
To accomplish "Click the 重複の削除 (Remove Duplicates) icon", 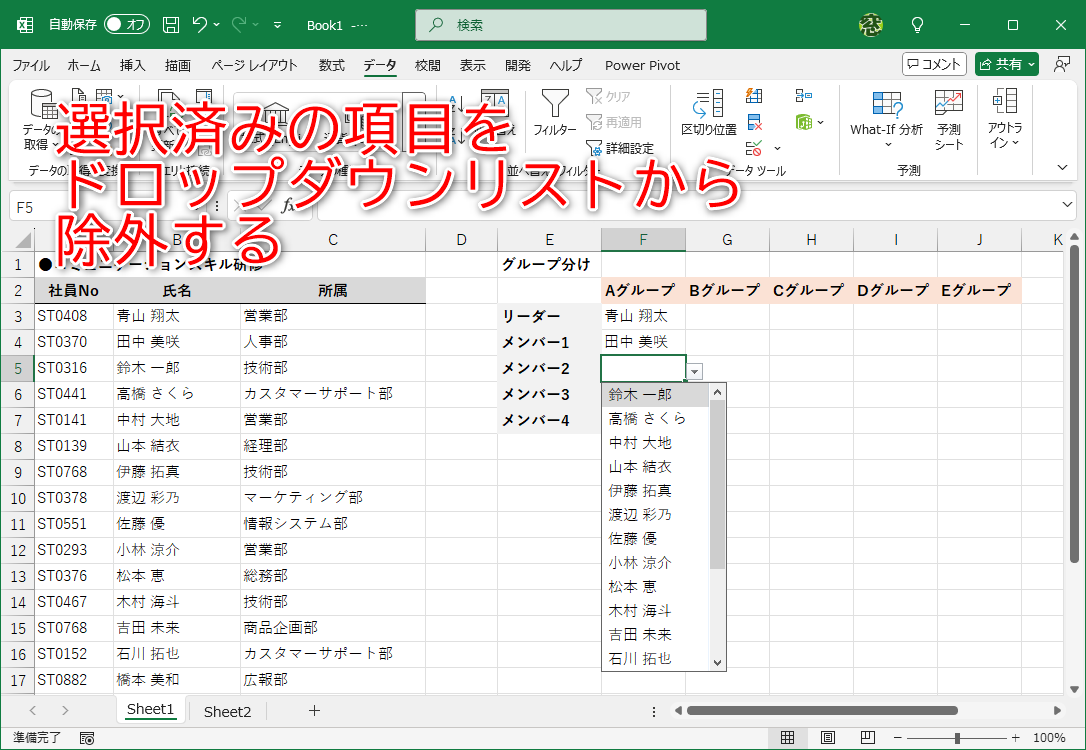I will click(x=753, y=122).
